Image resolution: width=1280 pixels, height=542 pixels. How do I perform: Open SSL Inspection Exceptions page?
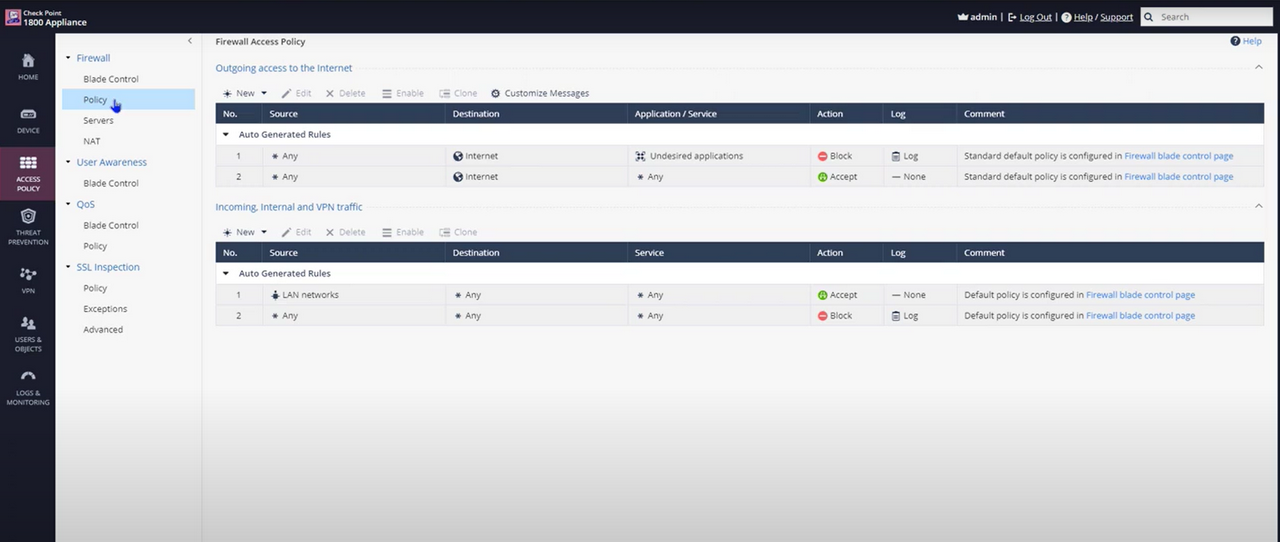[x=105, y=309]
